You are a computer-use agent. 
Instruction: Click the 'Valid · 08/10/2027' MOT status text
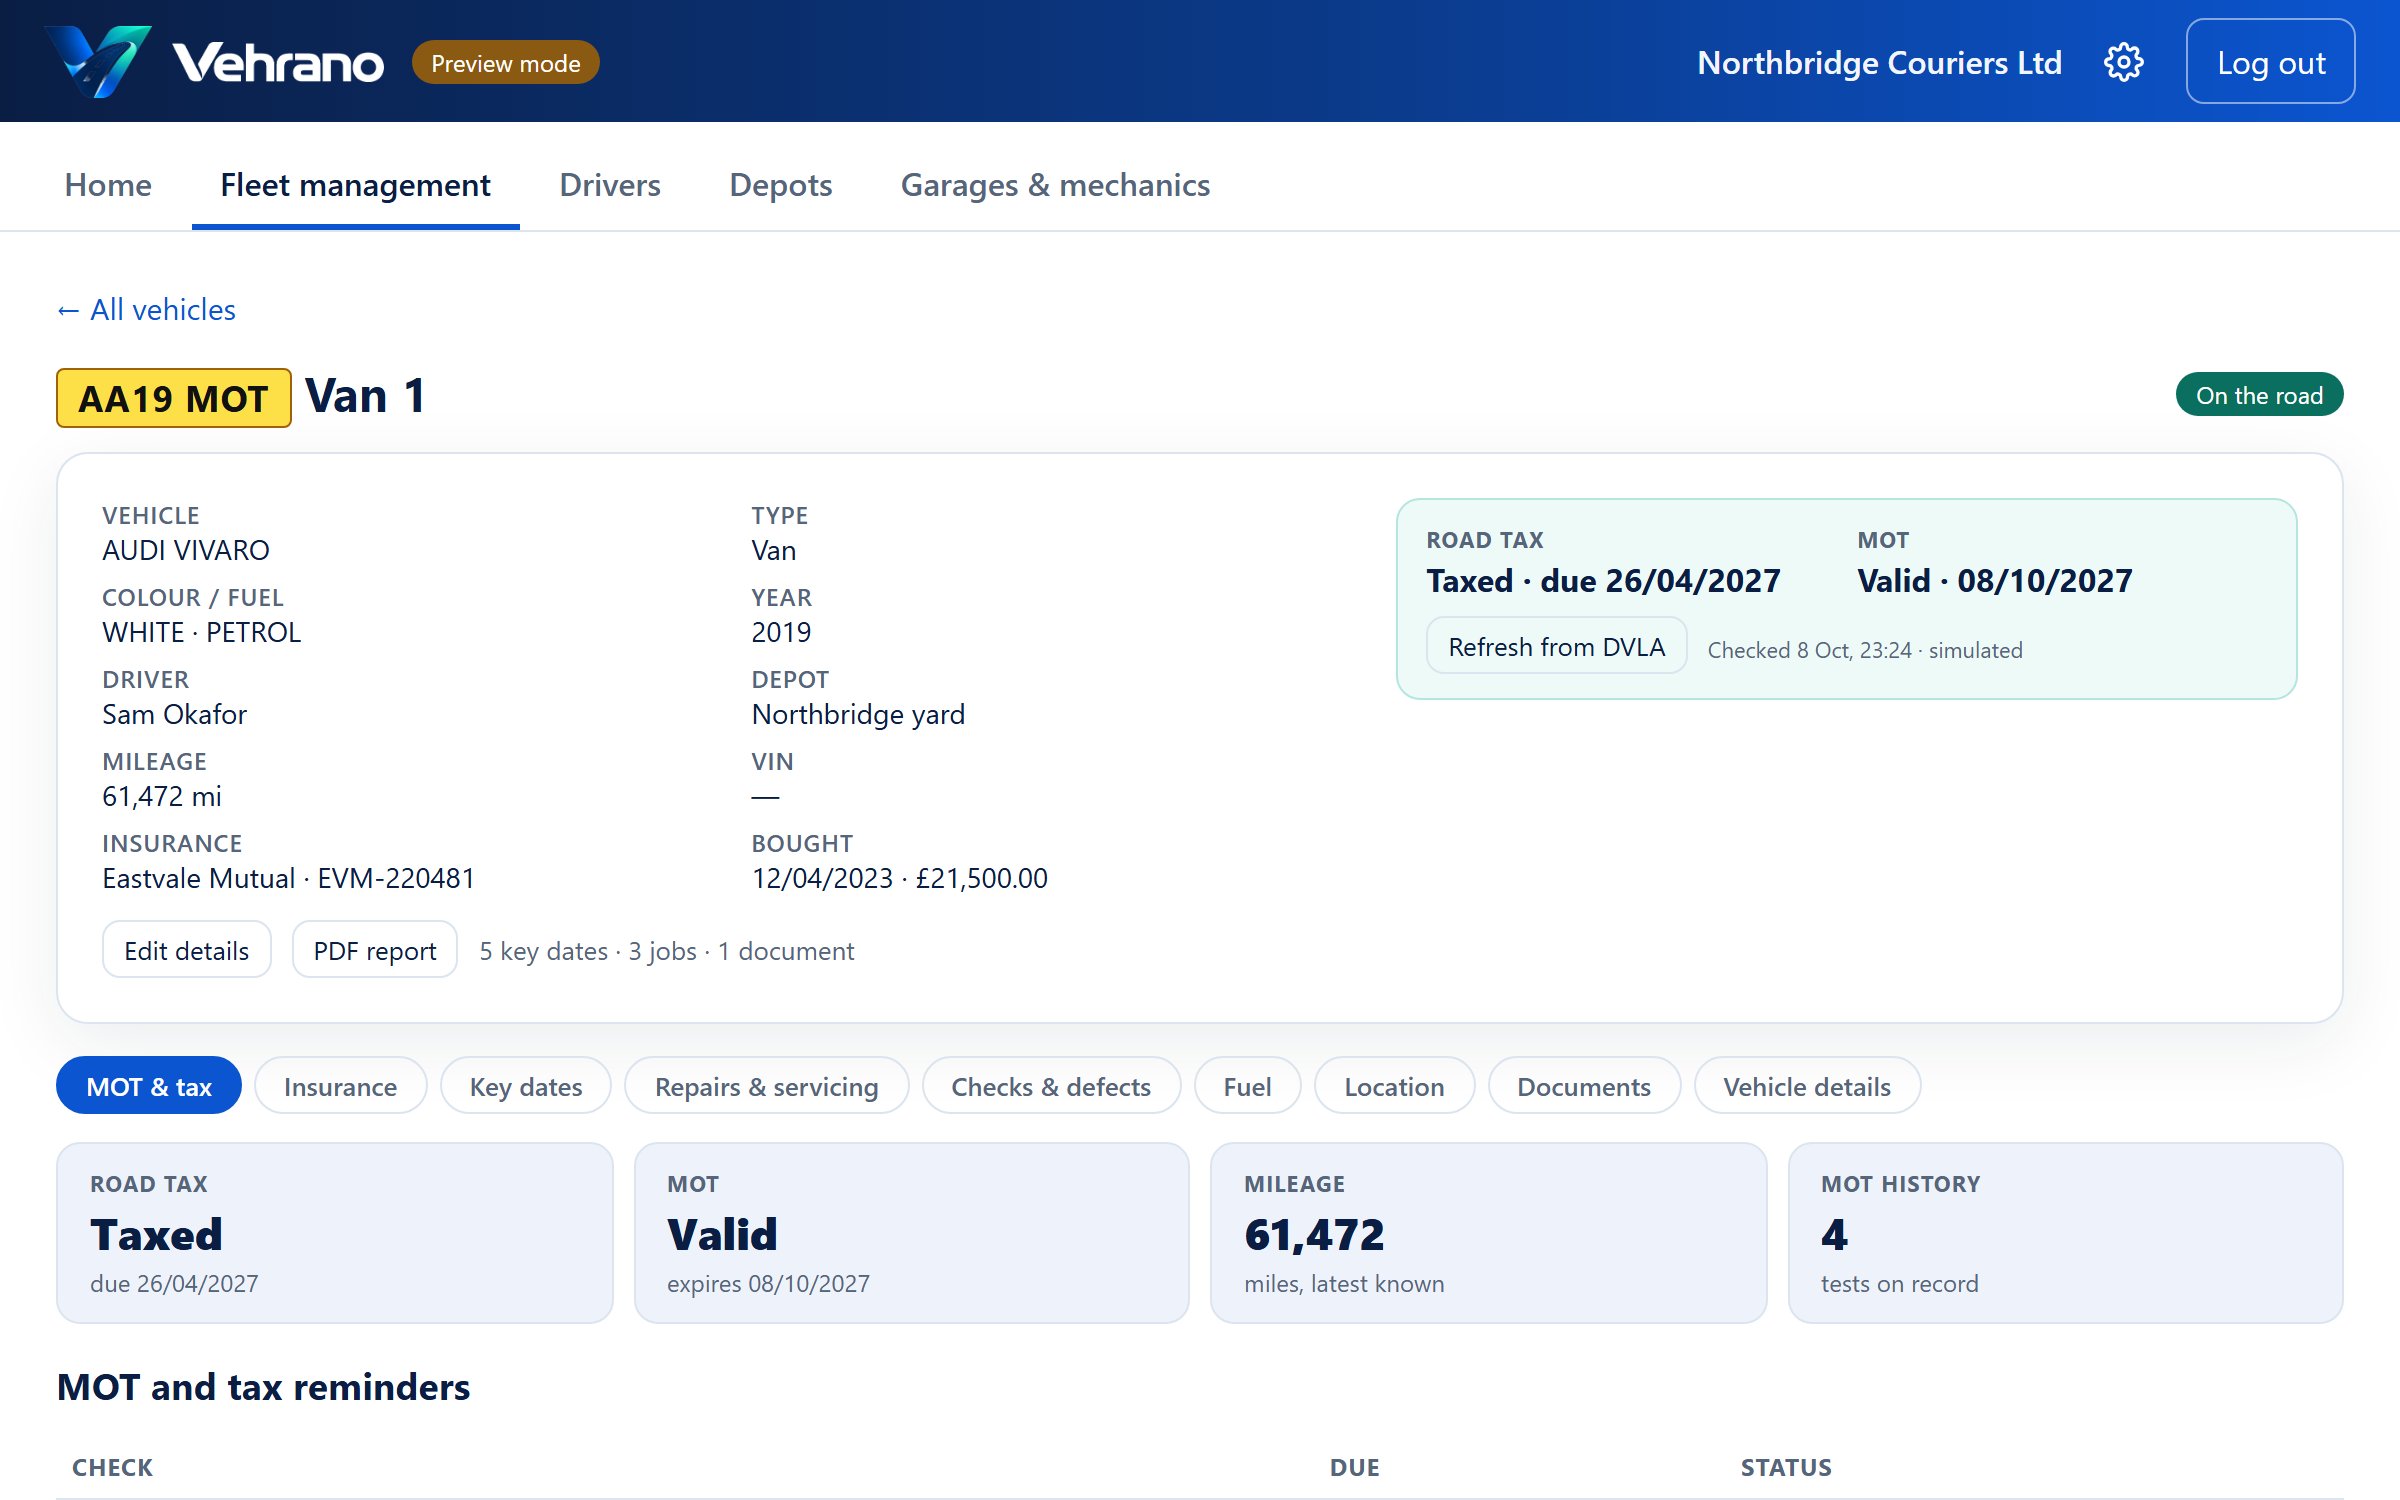pyautogui.click(x=1994, y=581)
